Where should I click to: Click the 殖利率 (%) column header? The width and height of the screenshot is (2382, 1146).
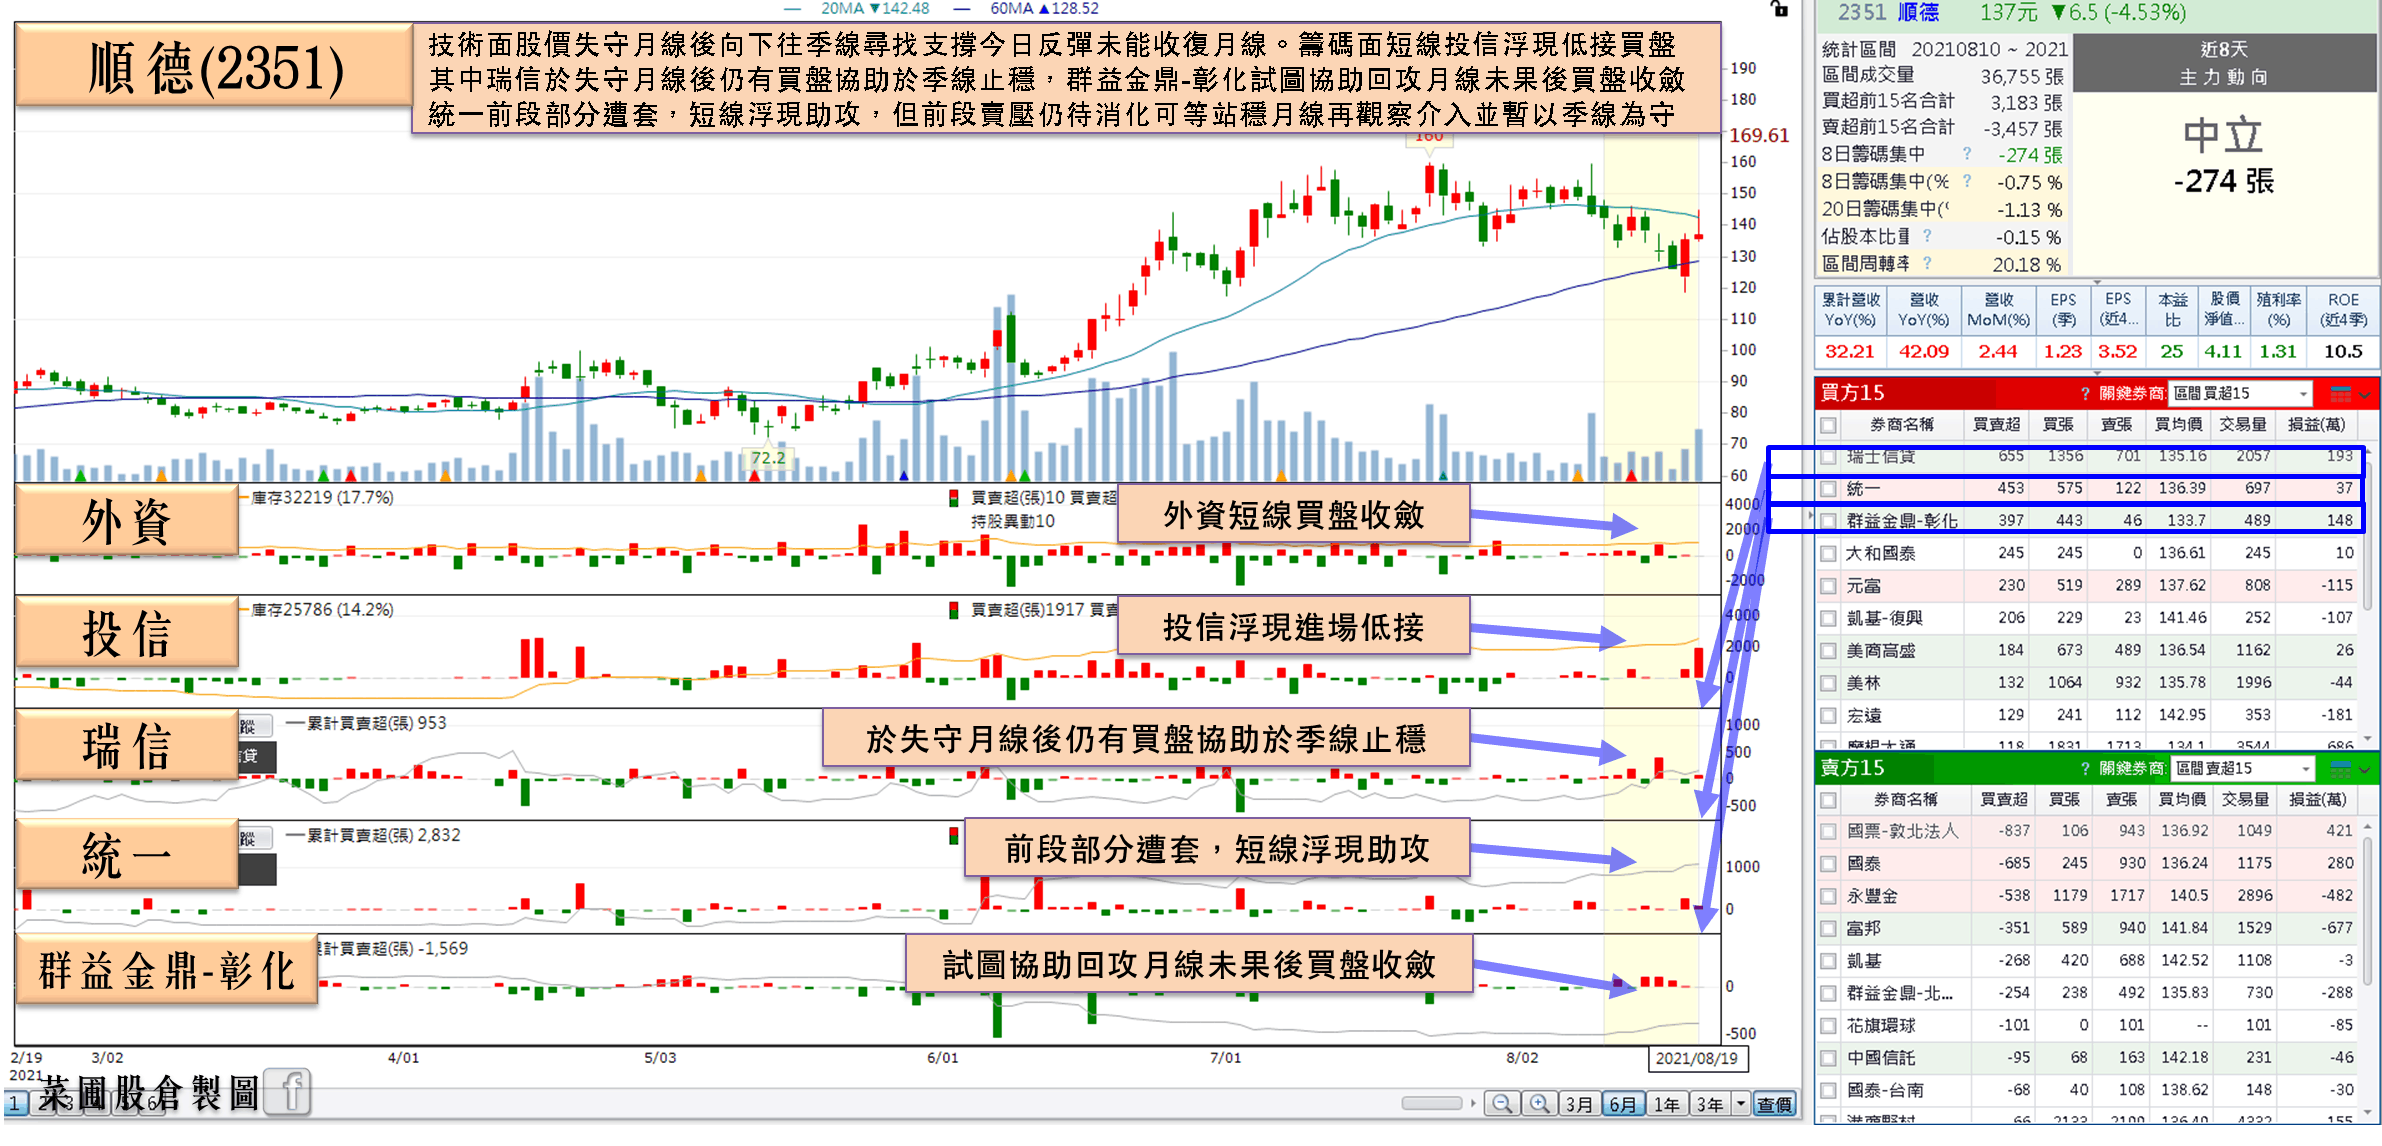(2278, 310)
